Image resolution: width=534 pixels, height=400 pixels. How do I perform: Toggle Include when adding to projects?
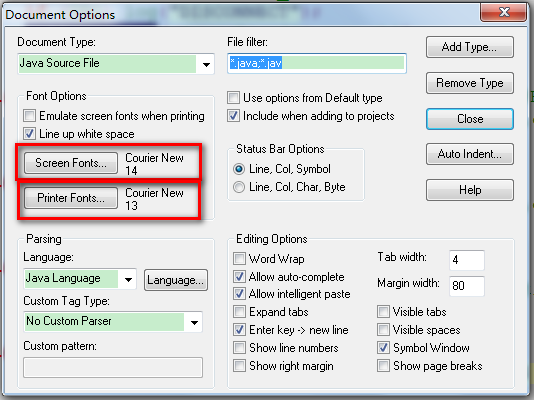(x=233, y=116)
